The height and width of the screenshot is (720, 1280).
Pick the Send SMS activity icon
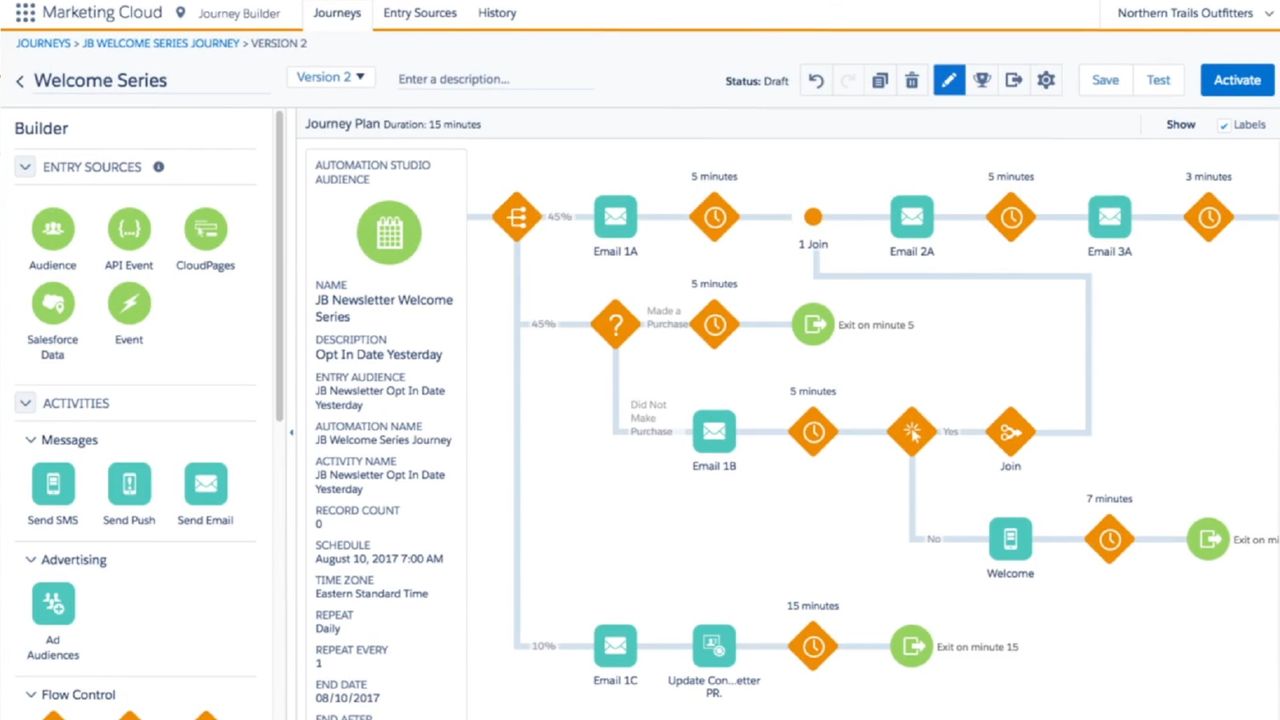[x=53, y=484]
